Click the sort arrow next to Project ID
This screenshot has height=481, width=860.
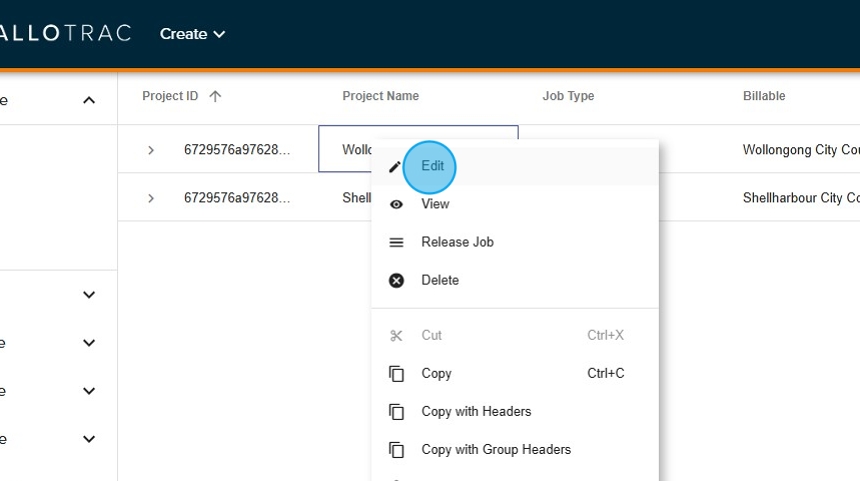[215, 96]
